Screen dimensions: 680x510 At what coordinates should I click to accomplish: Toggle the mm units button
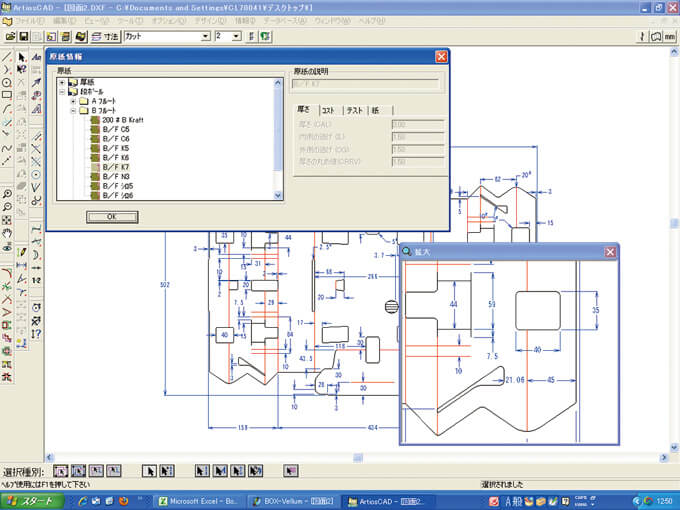[670, 36]
